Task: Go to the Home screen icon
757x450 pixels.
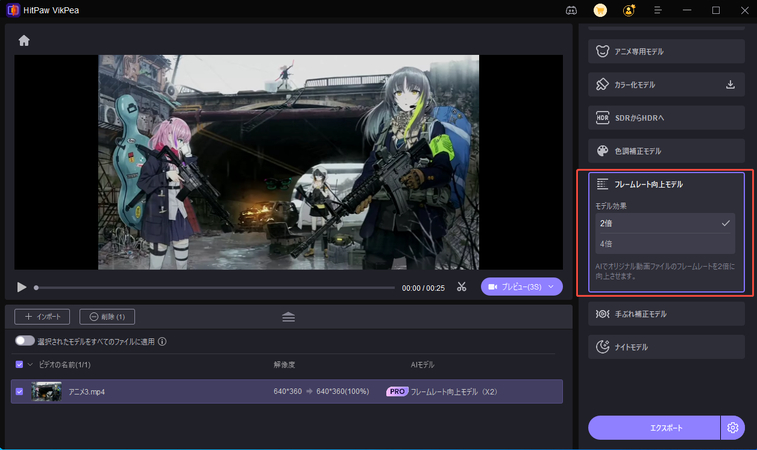Action: click(24, 41)
